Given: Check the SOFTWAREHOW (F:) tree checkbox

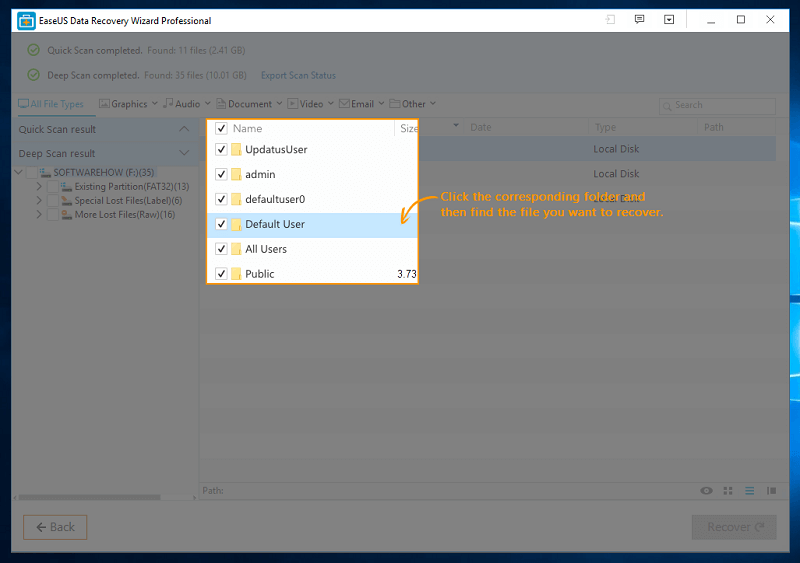Looking at the screenshot, I should 31,173.
